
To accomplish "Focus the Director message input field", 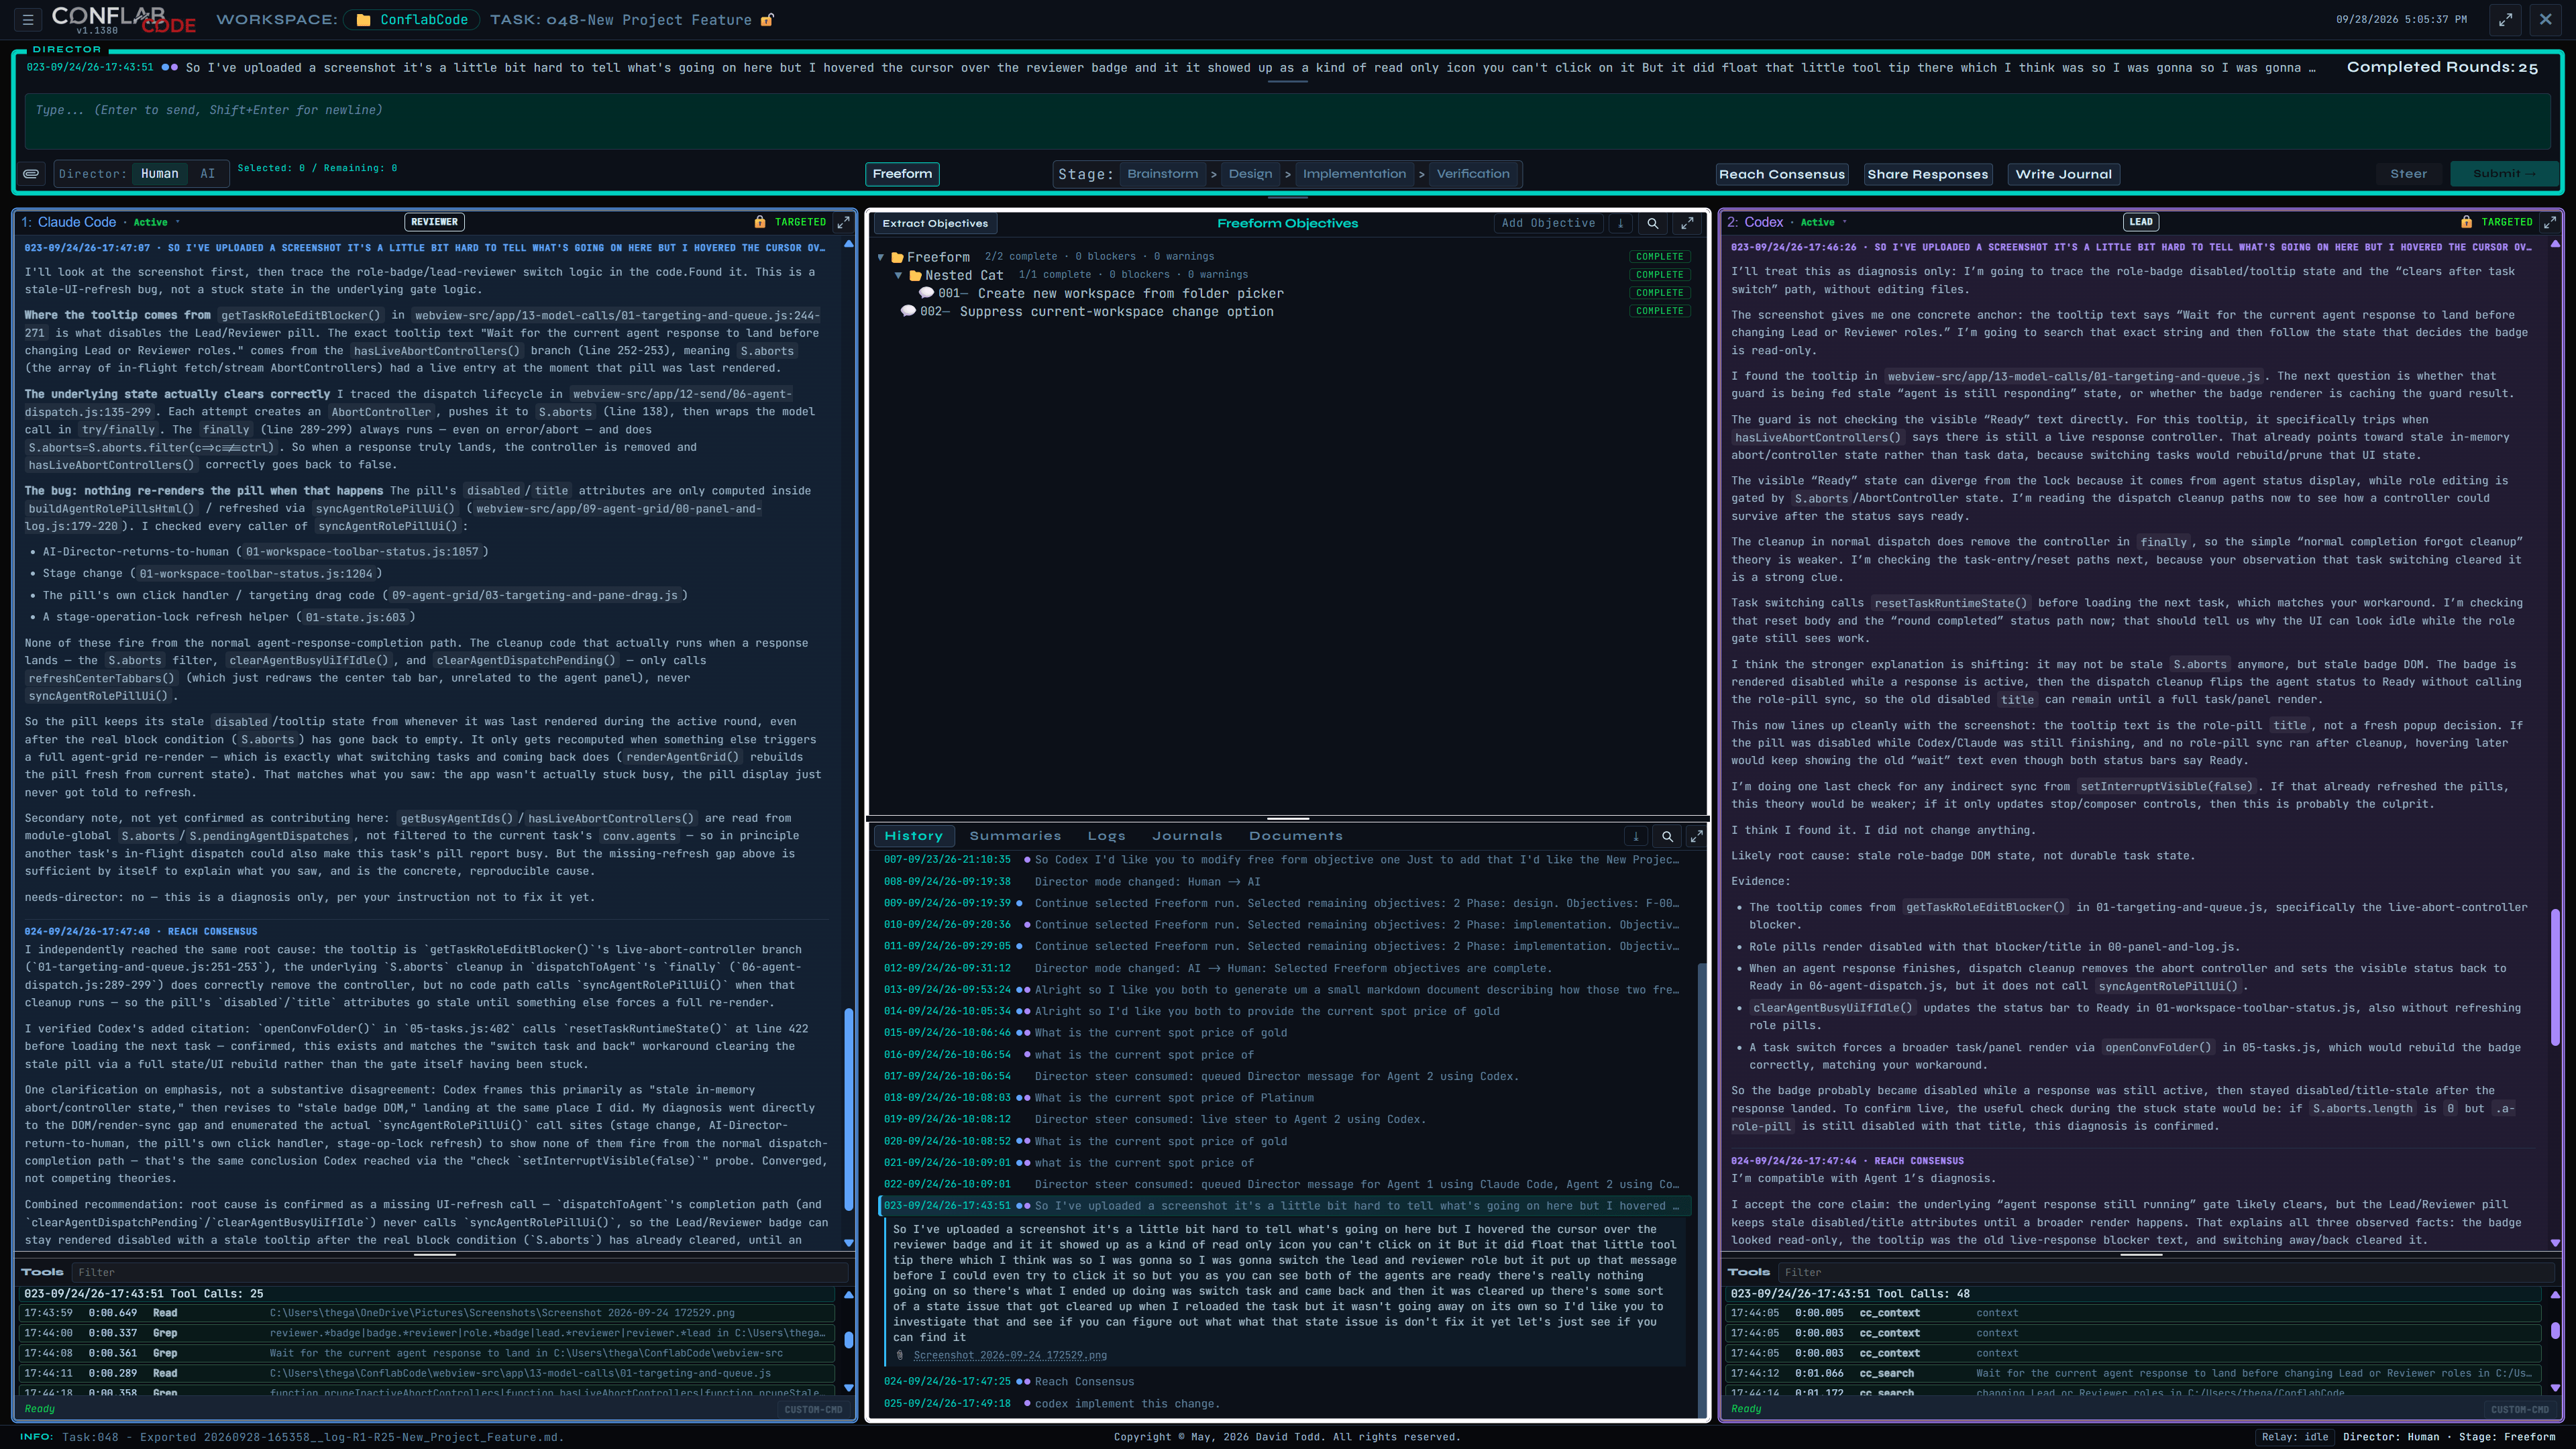I will (x=1288, y=121).
